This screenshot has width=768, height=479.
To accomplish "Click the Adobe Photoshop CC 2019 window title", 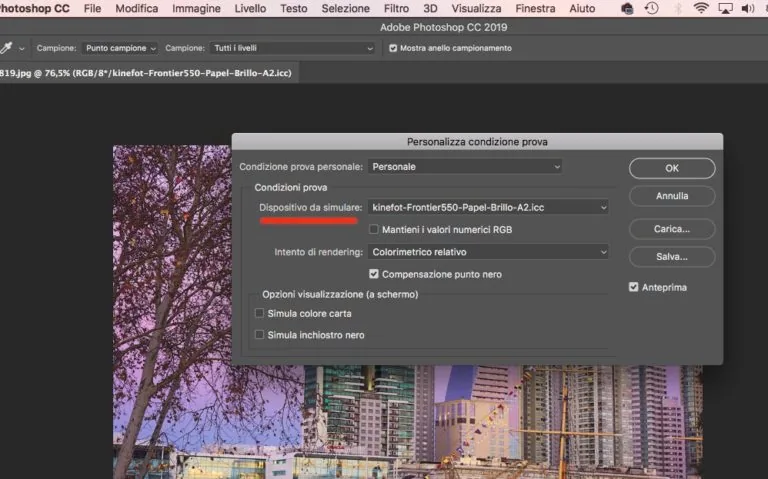I will click(x=443, y=27).
